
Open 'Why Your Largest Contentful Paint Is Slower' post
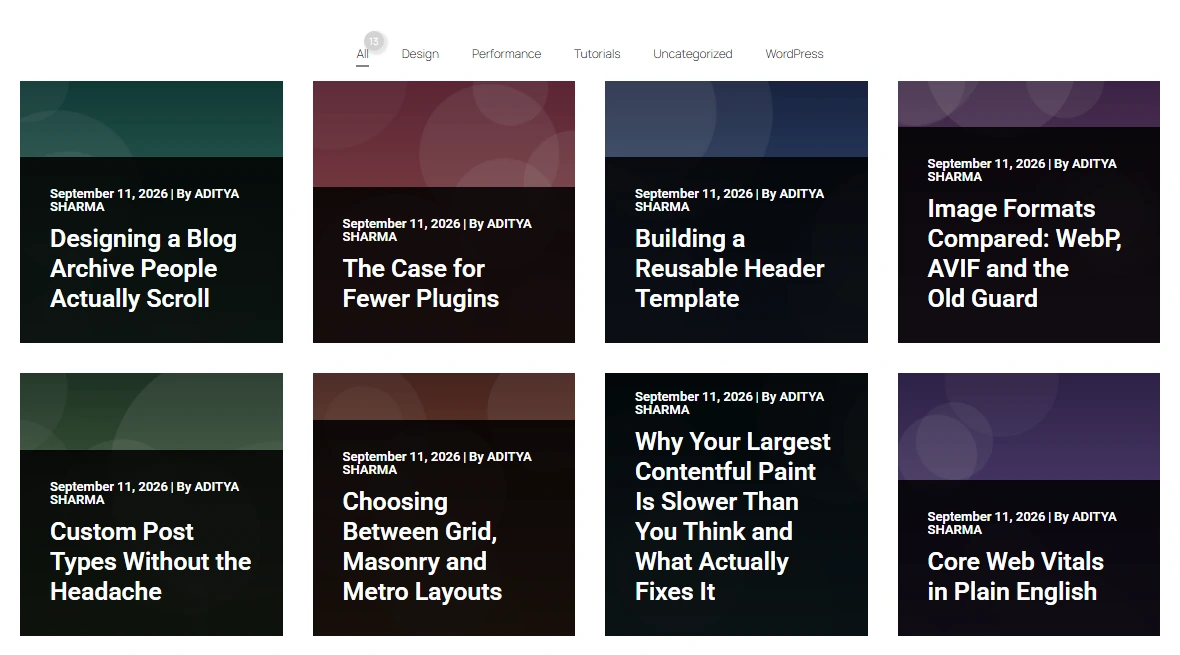[x=732, y=516]
